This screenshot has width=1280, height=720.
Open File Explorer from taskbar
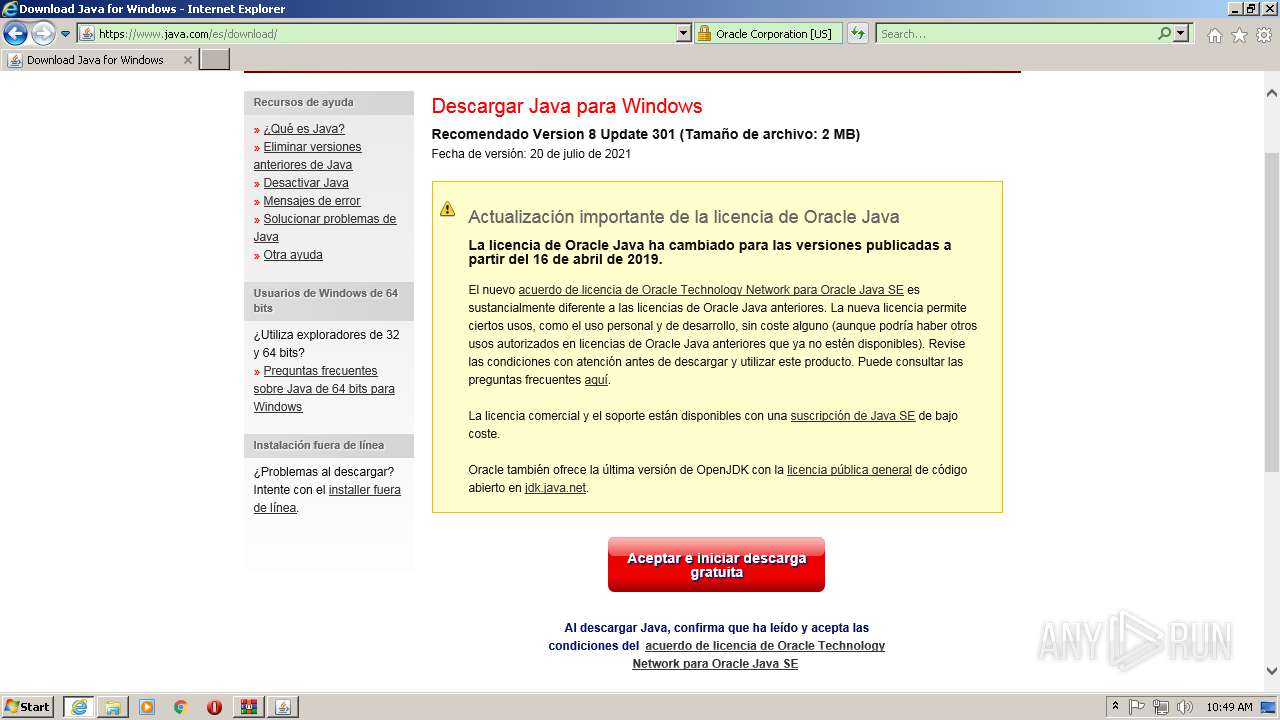[x=113, y=707]
